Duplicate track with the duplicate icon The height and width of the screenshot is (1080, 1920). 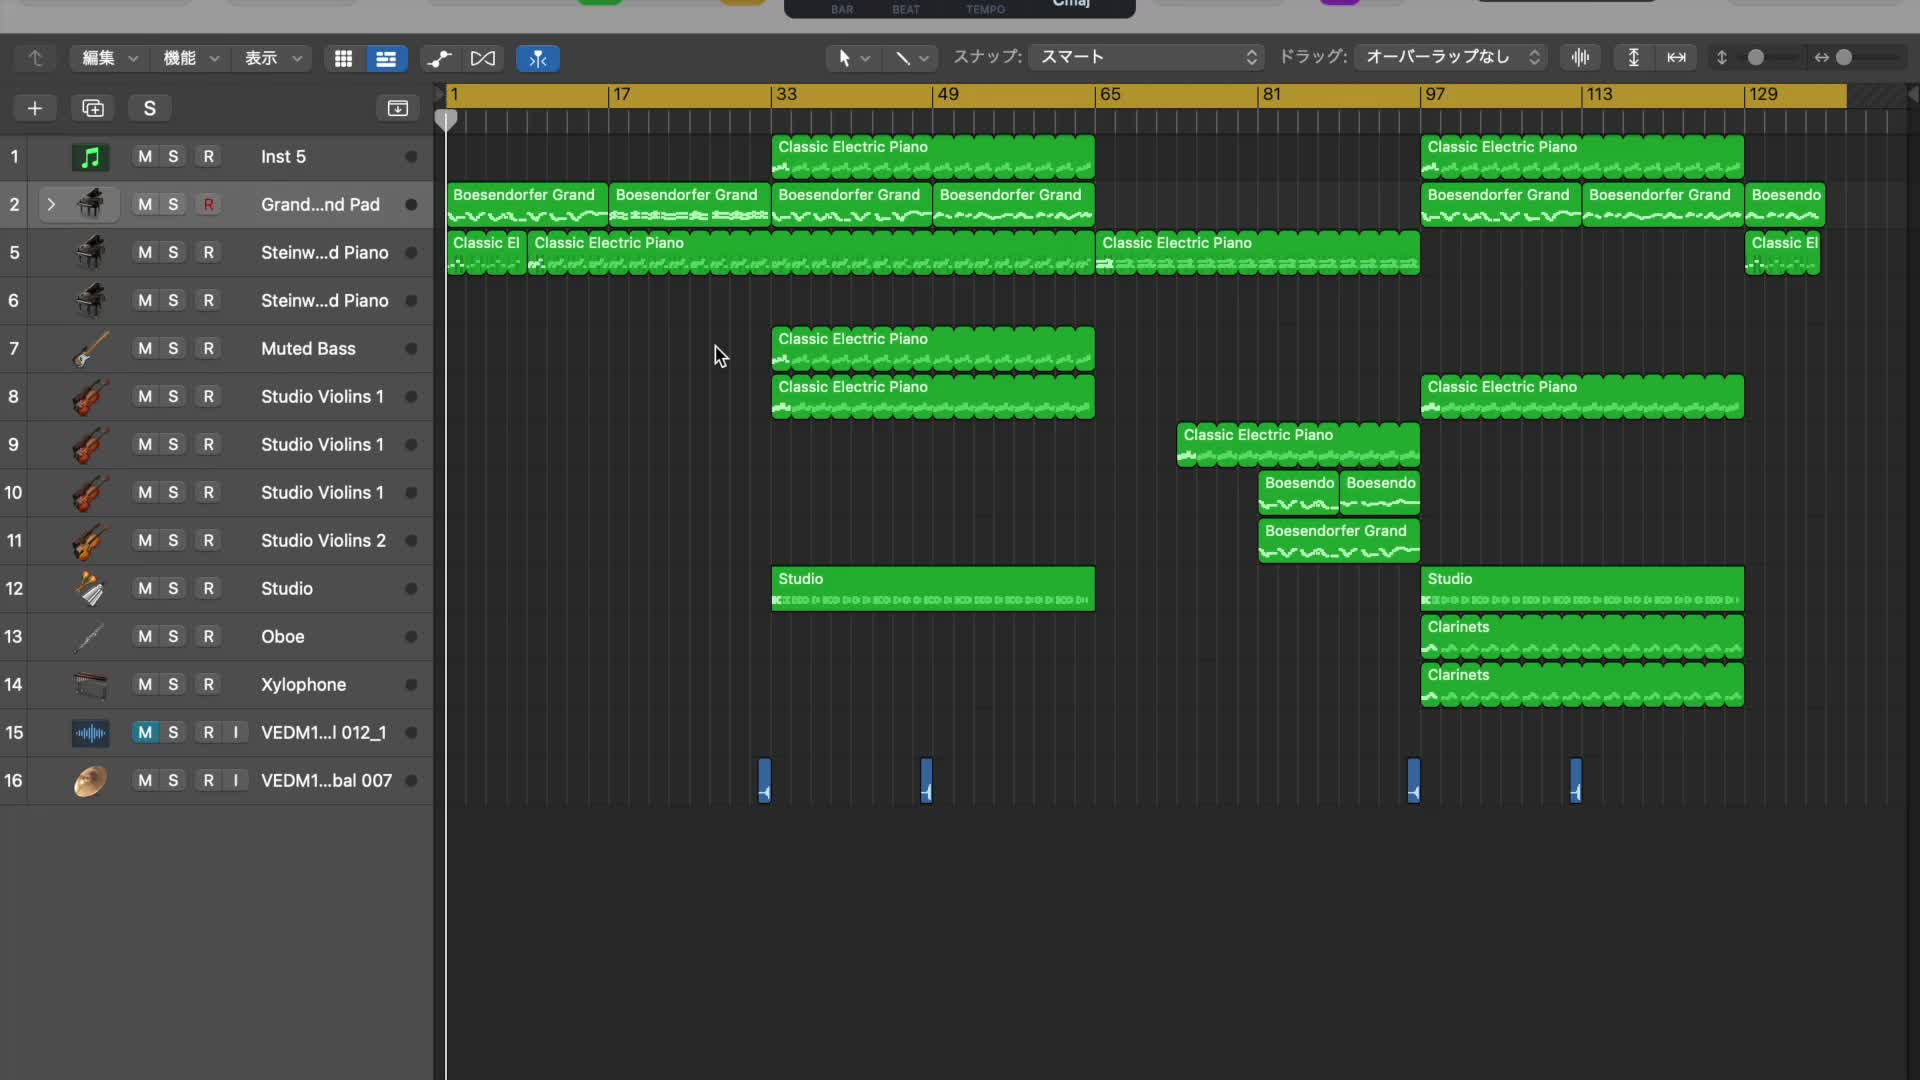93,108
